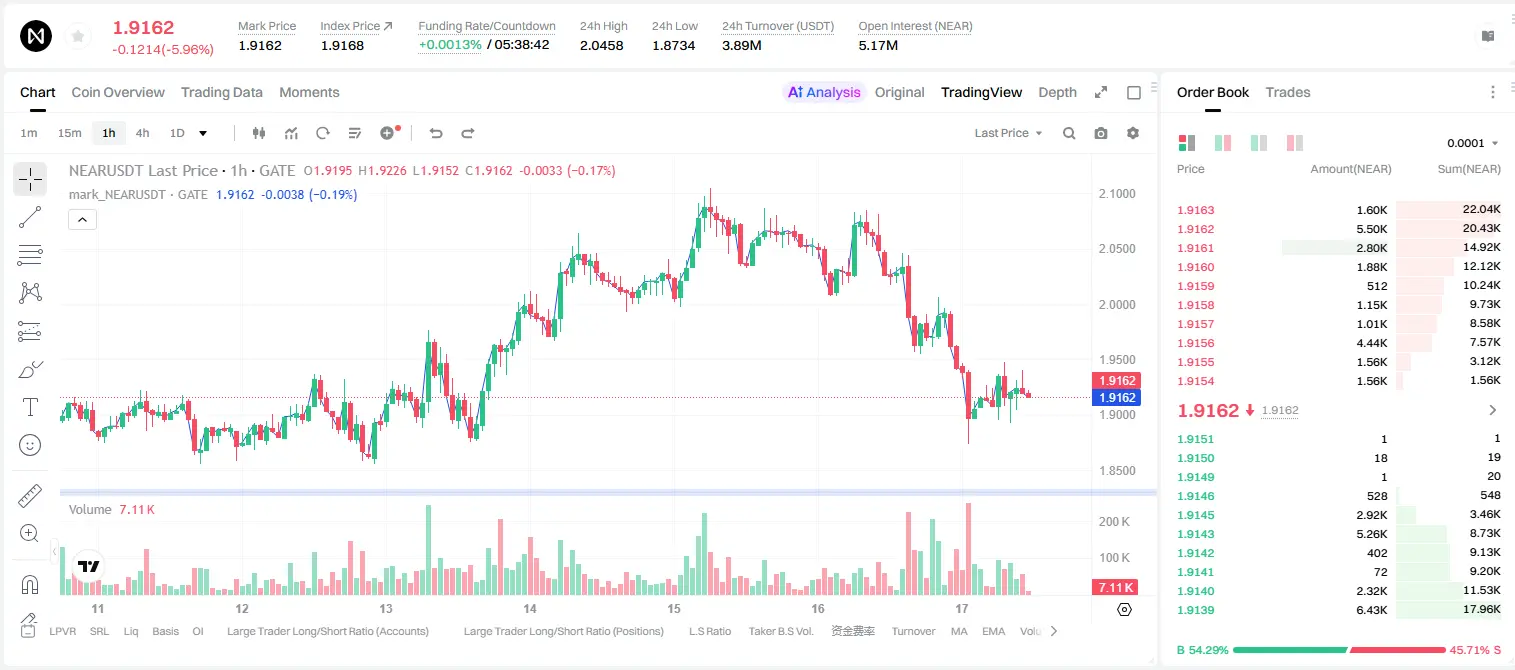1515x670 pixels.
Task: Switch to Depth chart view
Action: (1057, 92)
